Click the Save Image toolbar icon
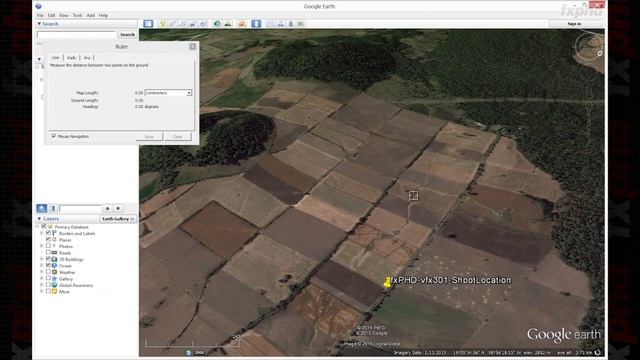Viewport: 640px width, 360px height. [291, 24]
